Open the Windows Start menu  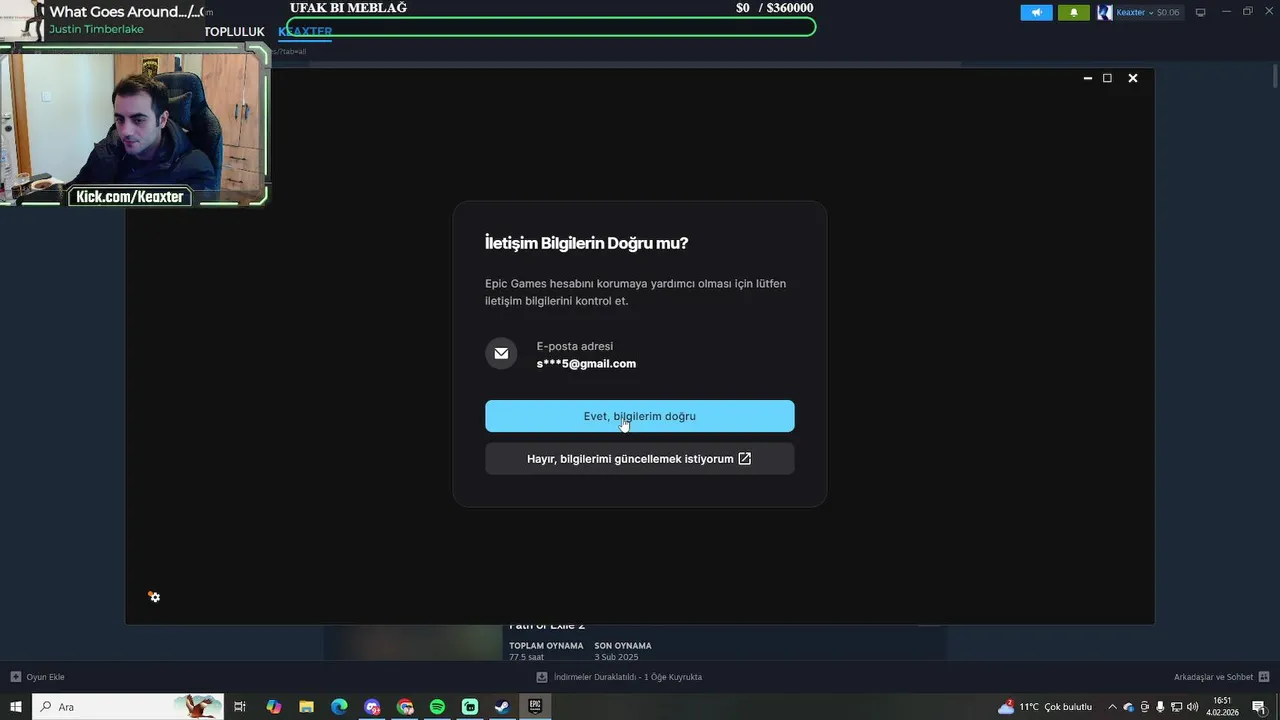click(x=16, y=707)
